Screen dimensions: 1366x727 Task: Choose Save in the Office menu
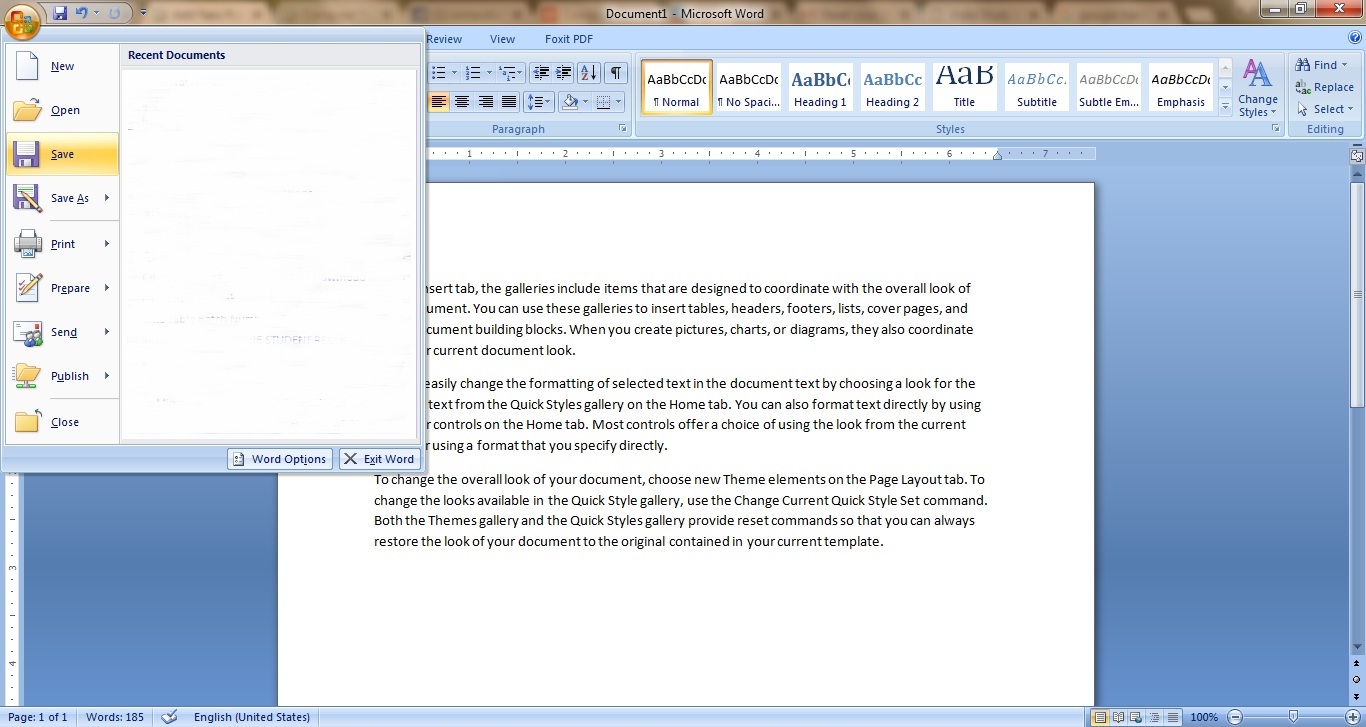pyautogui.click(x=62, y=154)
